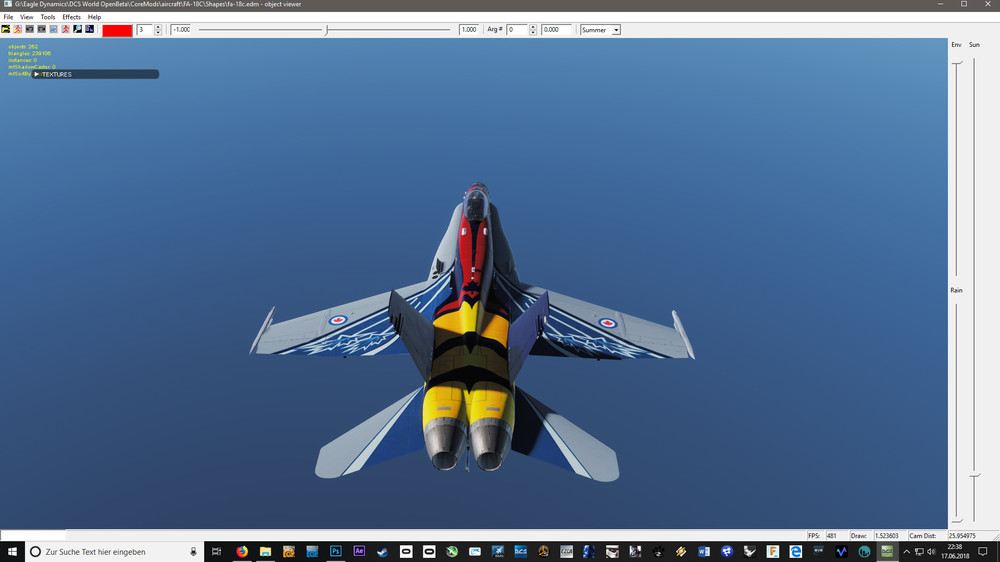The width and height of the screenshot is (1000, 562).
Task: Click the eighth dark blue toolbar icon
Action: coord(90,29)
